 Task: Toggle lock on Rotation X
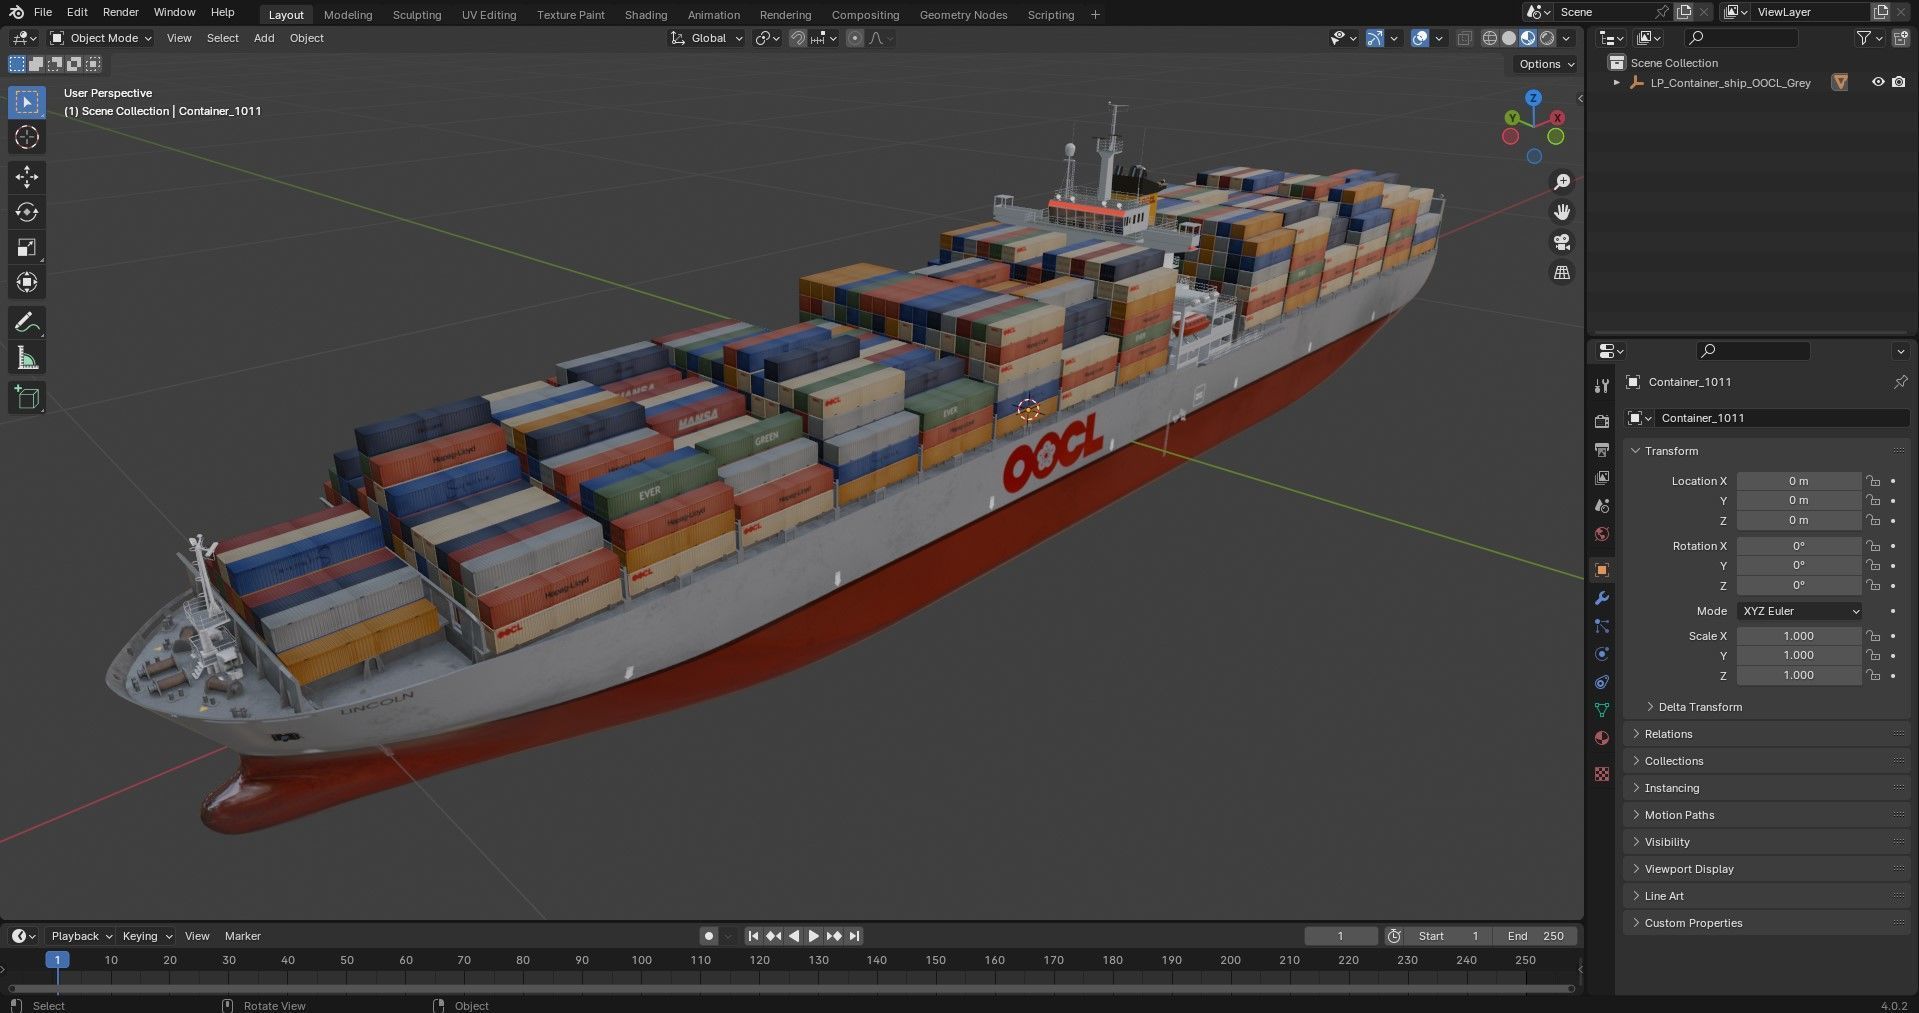click(x=1873, y=546)
